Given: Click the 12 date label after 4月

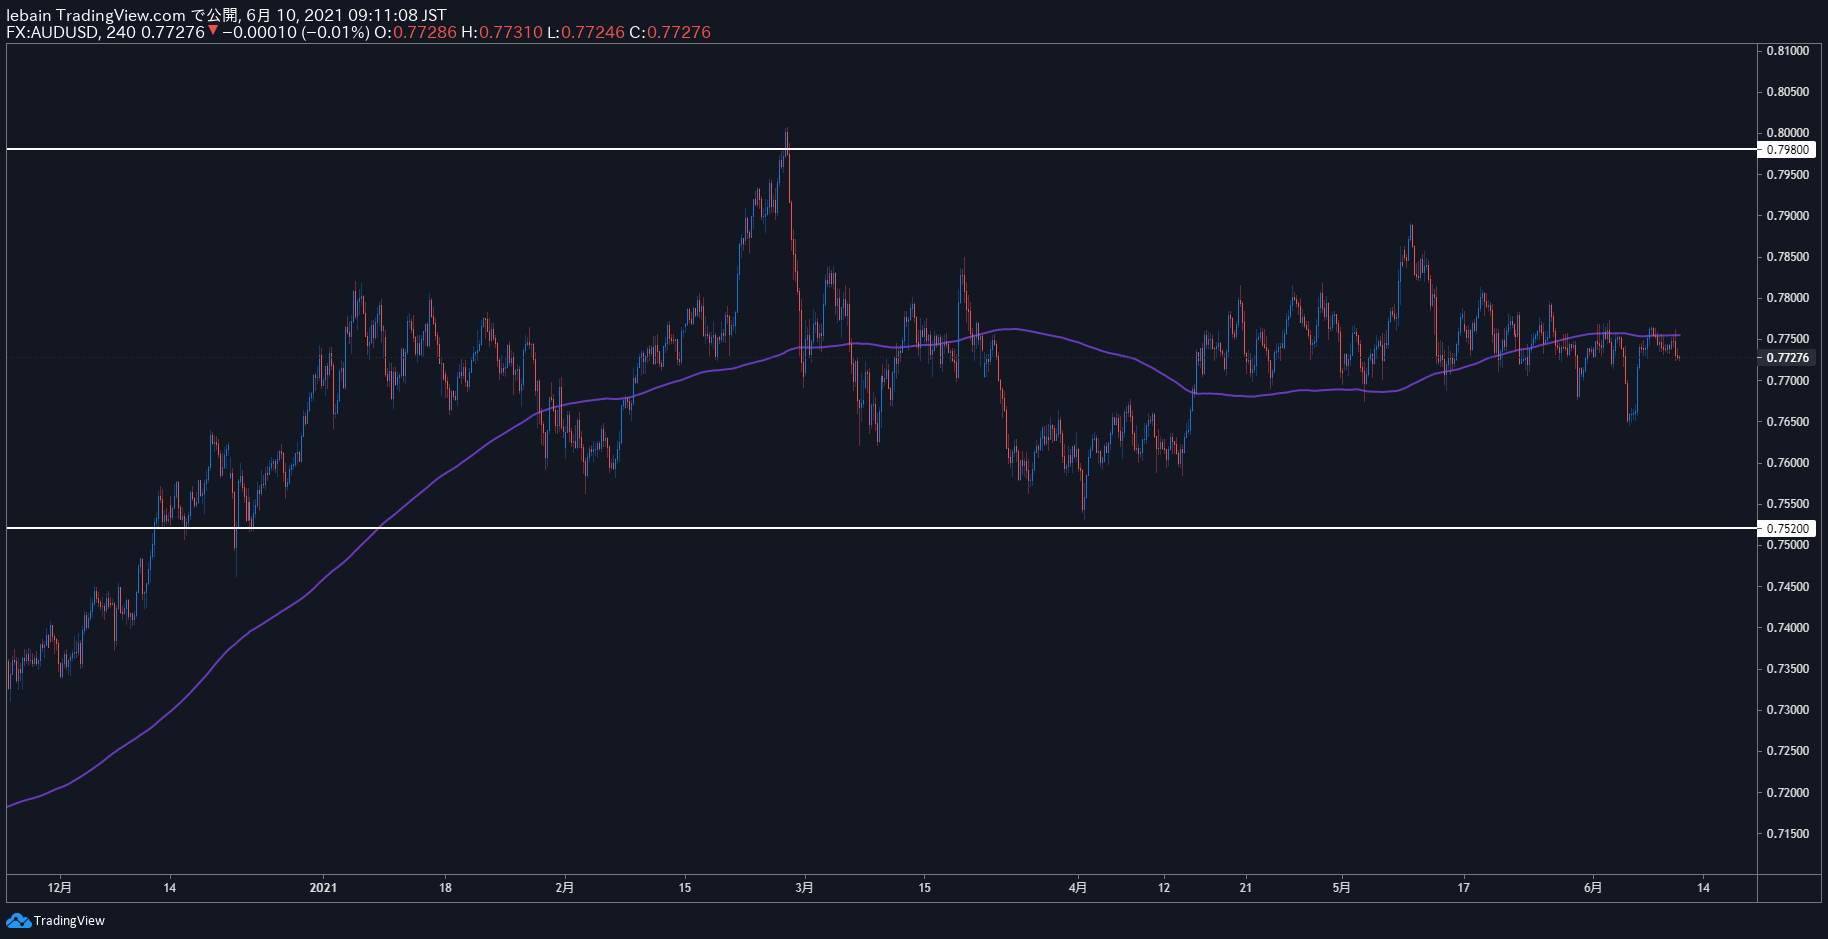Looking at the screenshot, I should (x=1164, y=888).
